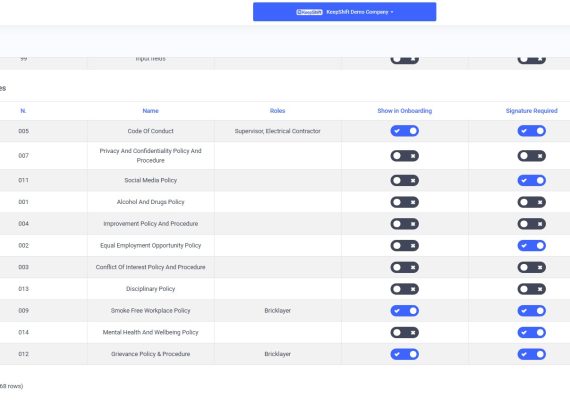Select Conflict Of Interest Policy And Procedure name
This screenshot has width=570, height=400.
[150, 267]
